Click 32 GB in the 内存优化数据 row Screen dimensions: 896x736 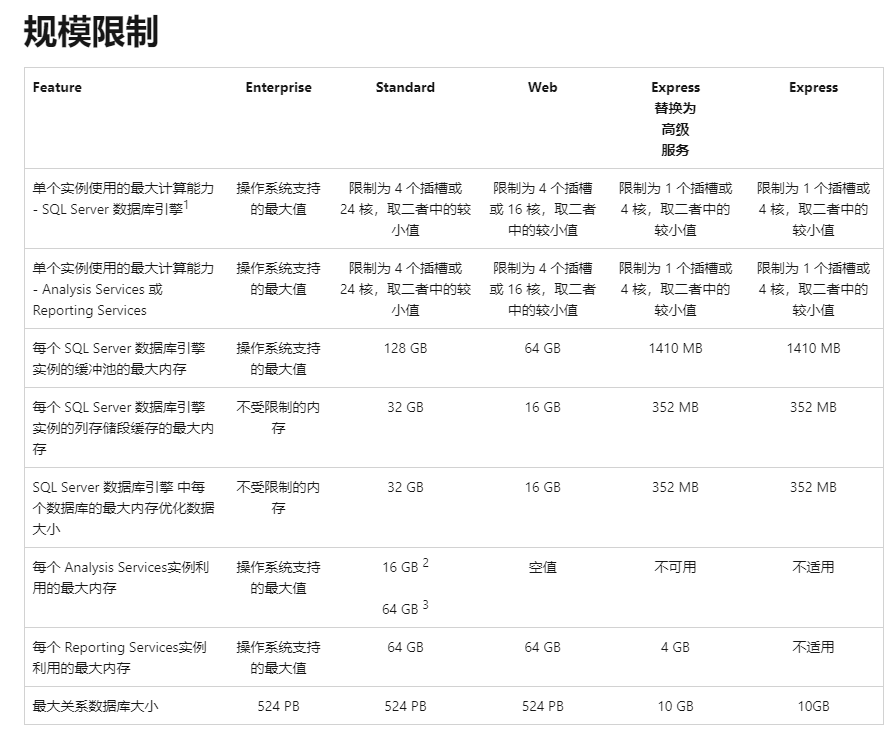405,487
